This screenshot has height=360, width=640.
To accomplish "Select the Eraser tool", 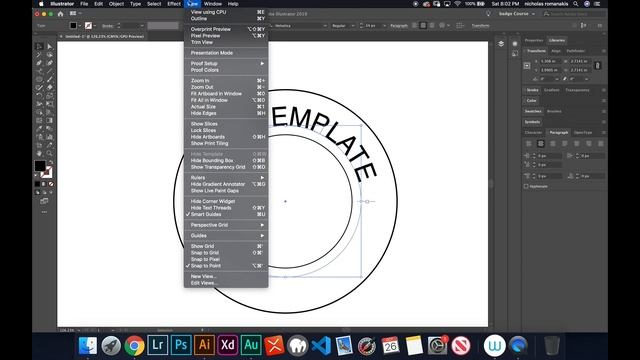I will click(x=49, y=87).
